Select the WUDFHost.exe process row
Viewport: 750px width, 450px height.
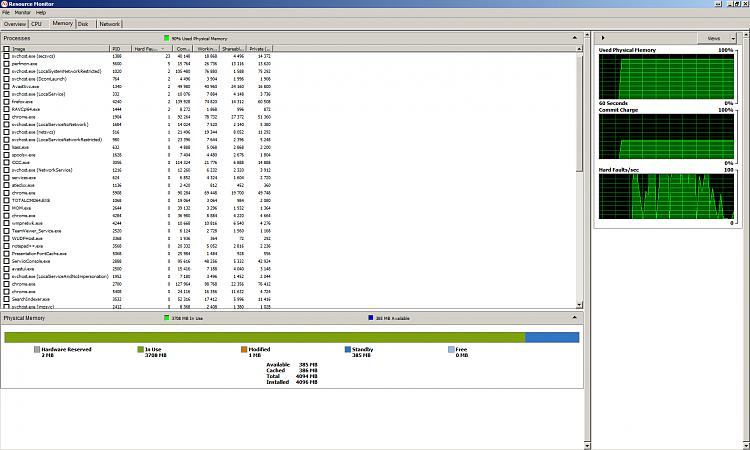click(x=136, y=238)
